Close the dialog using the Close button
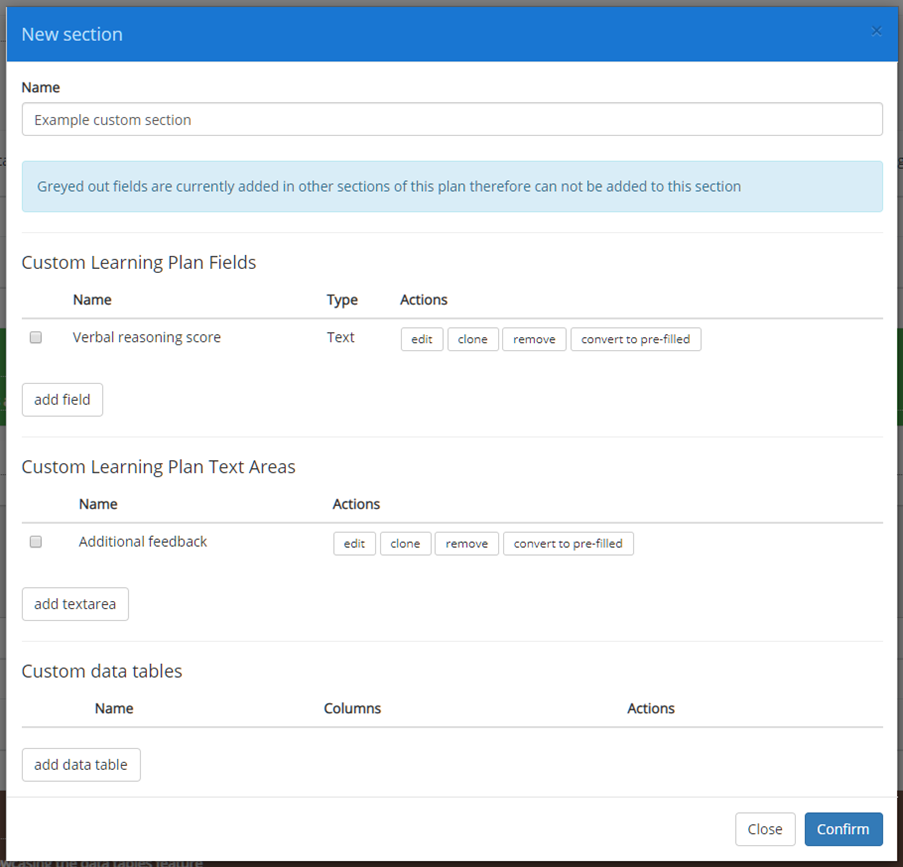903x867 pixels. click(x=765, y=829)
